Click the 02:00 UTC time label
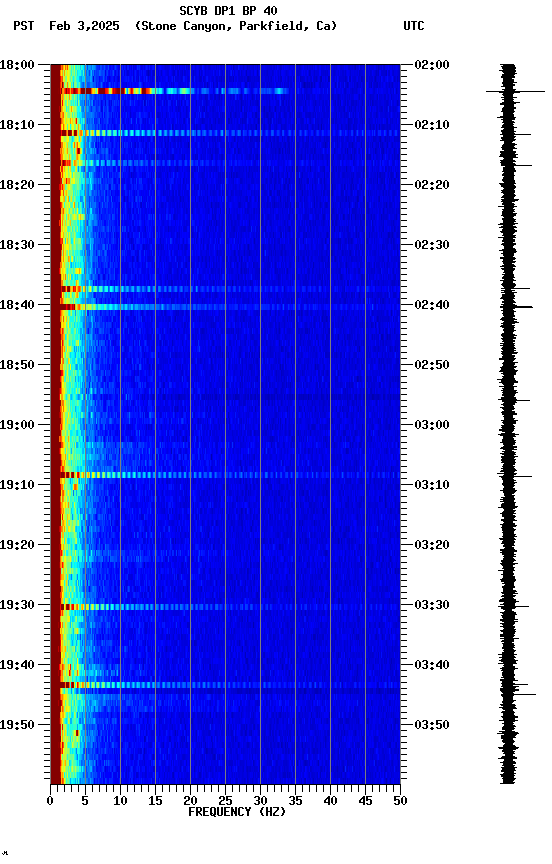The image size is (552, 864). click(x=432, y=65)
